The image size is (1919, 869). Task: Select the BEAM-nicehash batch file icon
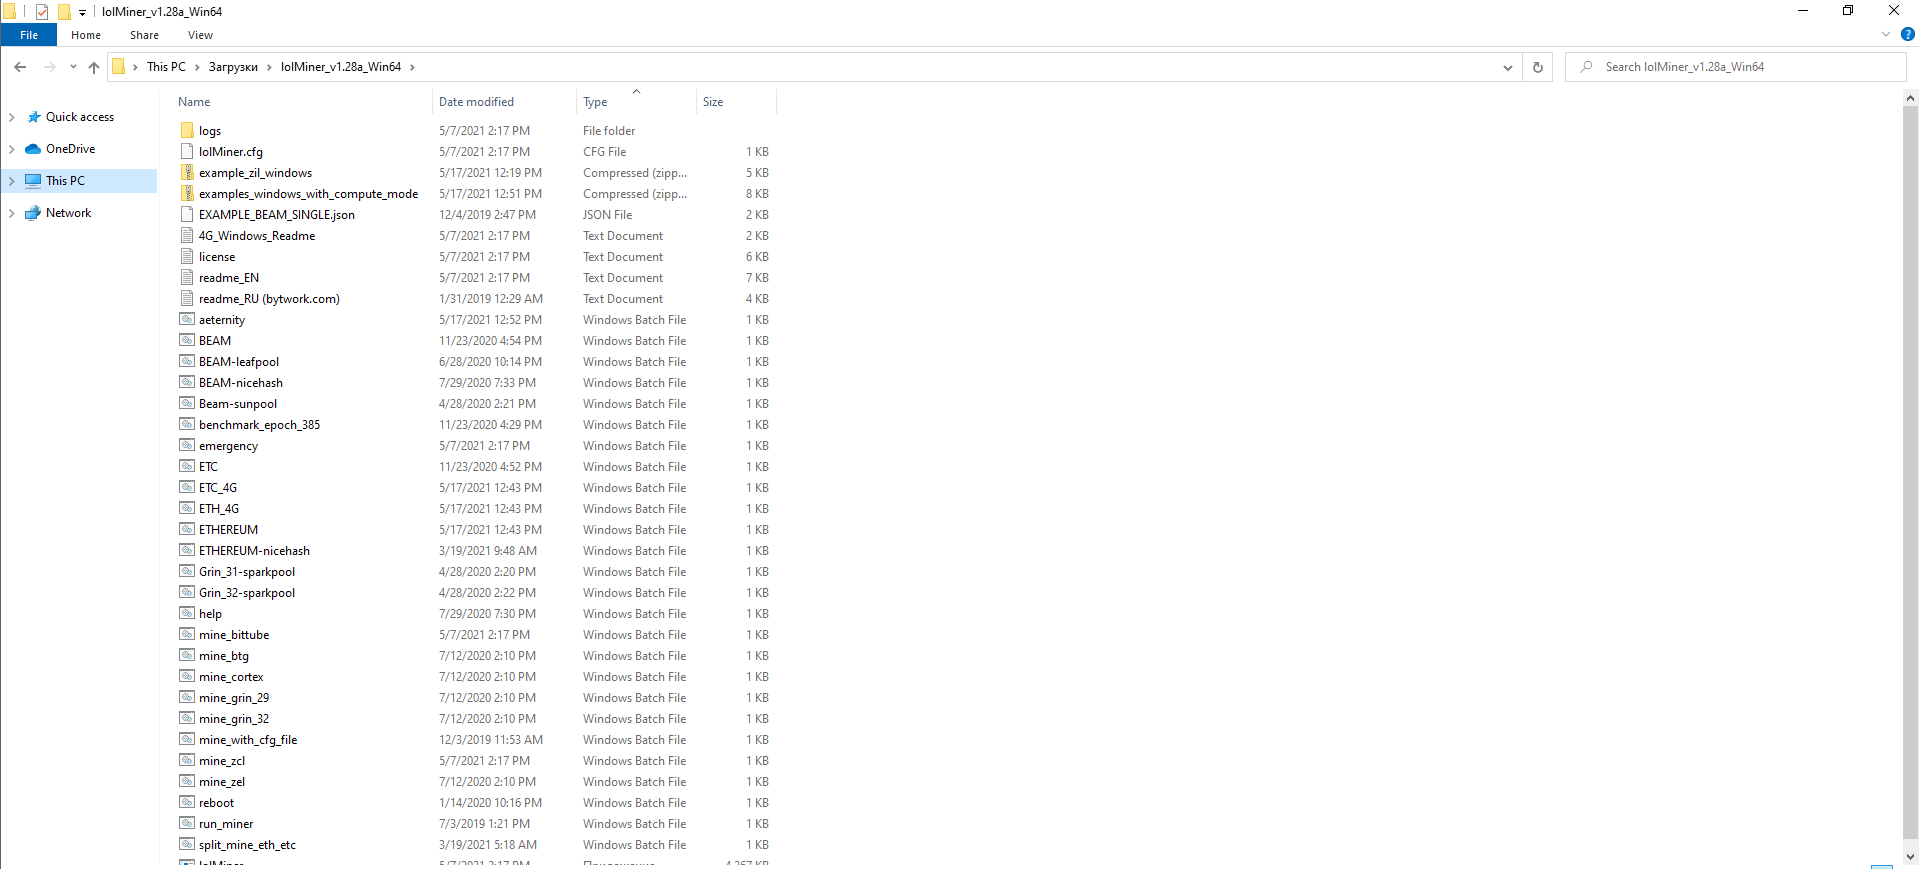187,382
